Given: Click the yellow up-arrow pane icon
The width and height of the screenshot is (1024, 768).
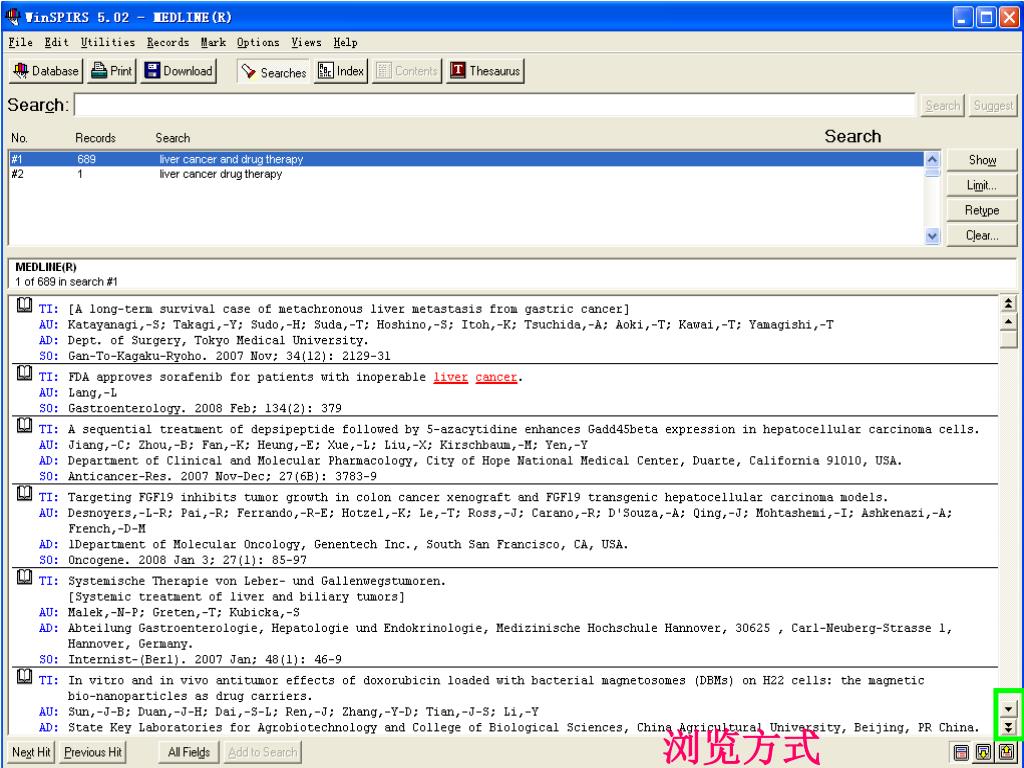Looking at the screenshot, I should (1006, 752).
